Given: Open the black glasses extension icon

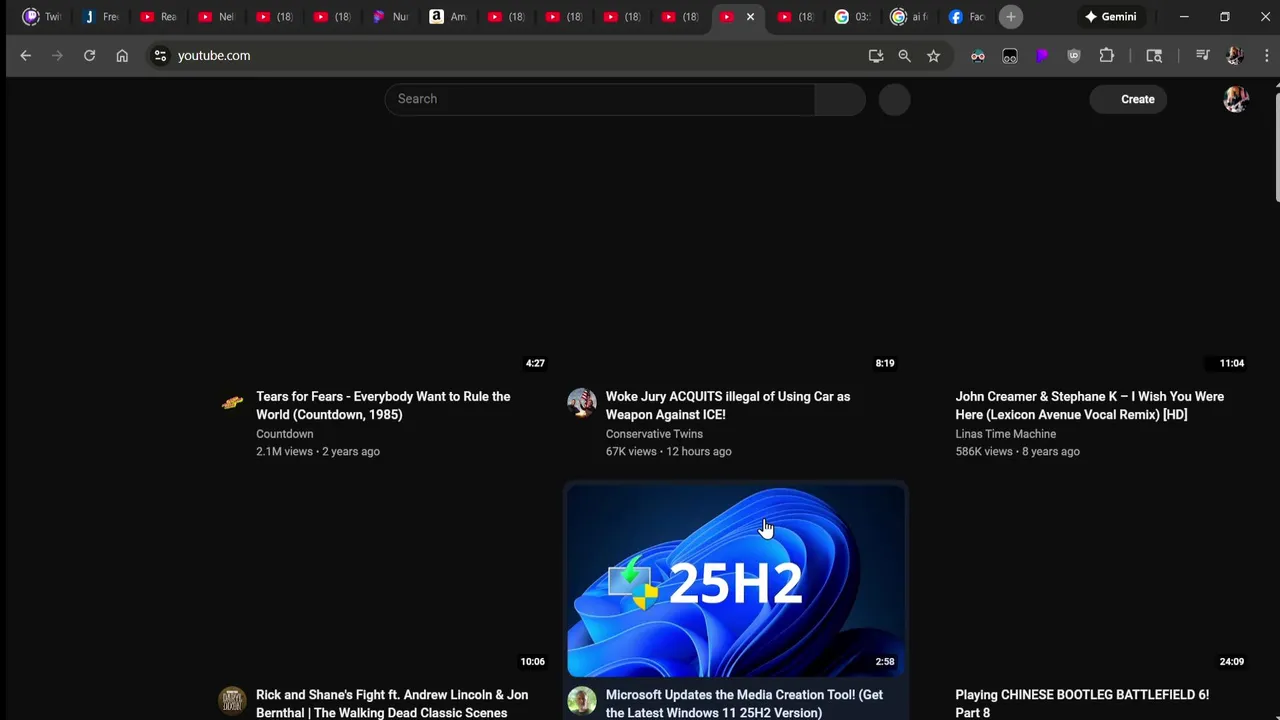Looking at the screenshot, I should click(1010, 56).
